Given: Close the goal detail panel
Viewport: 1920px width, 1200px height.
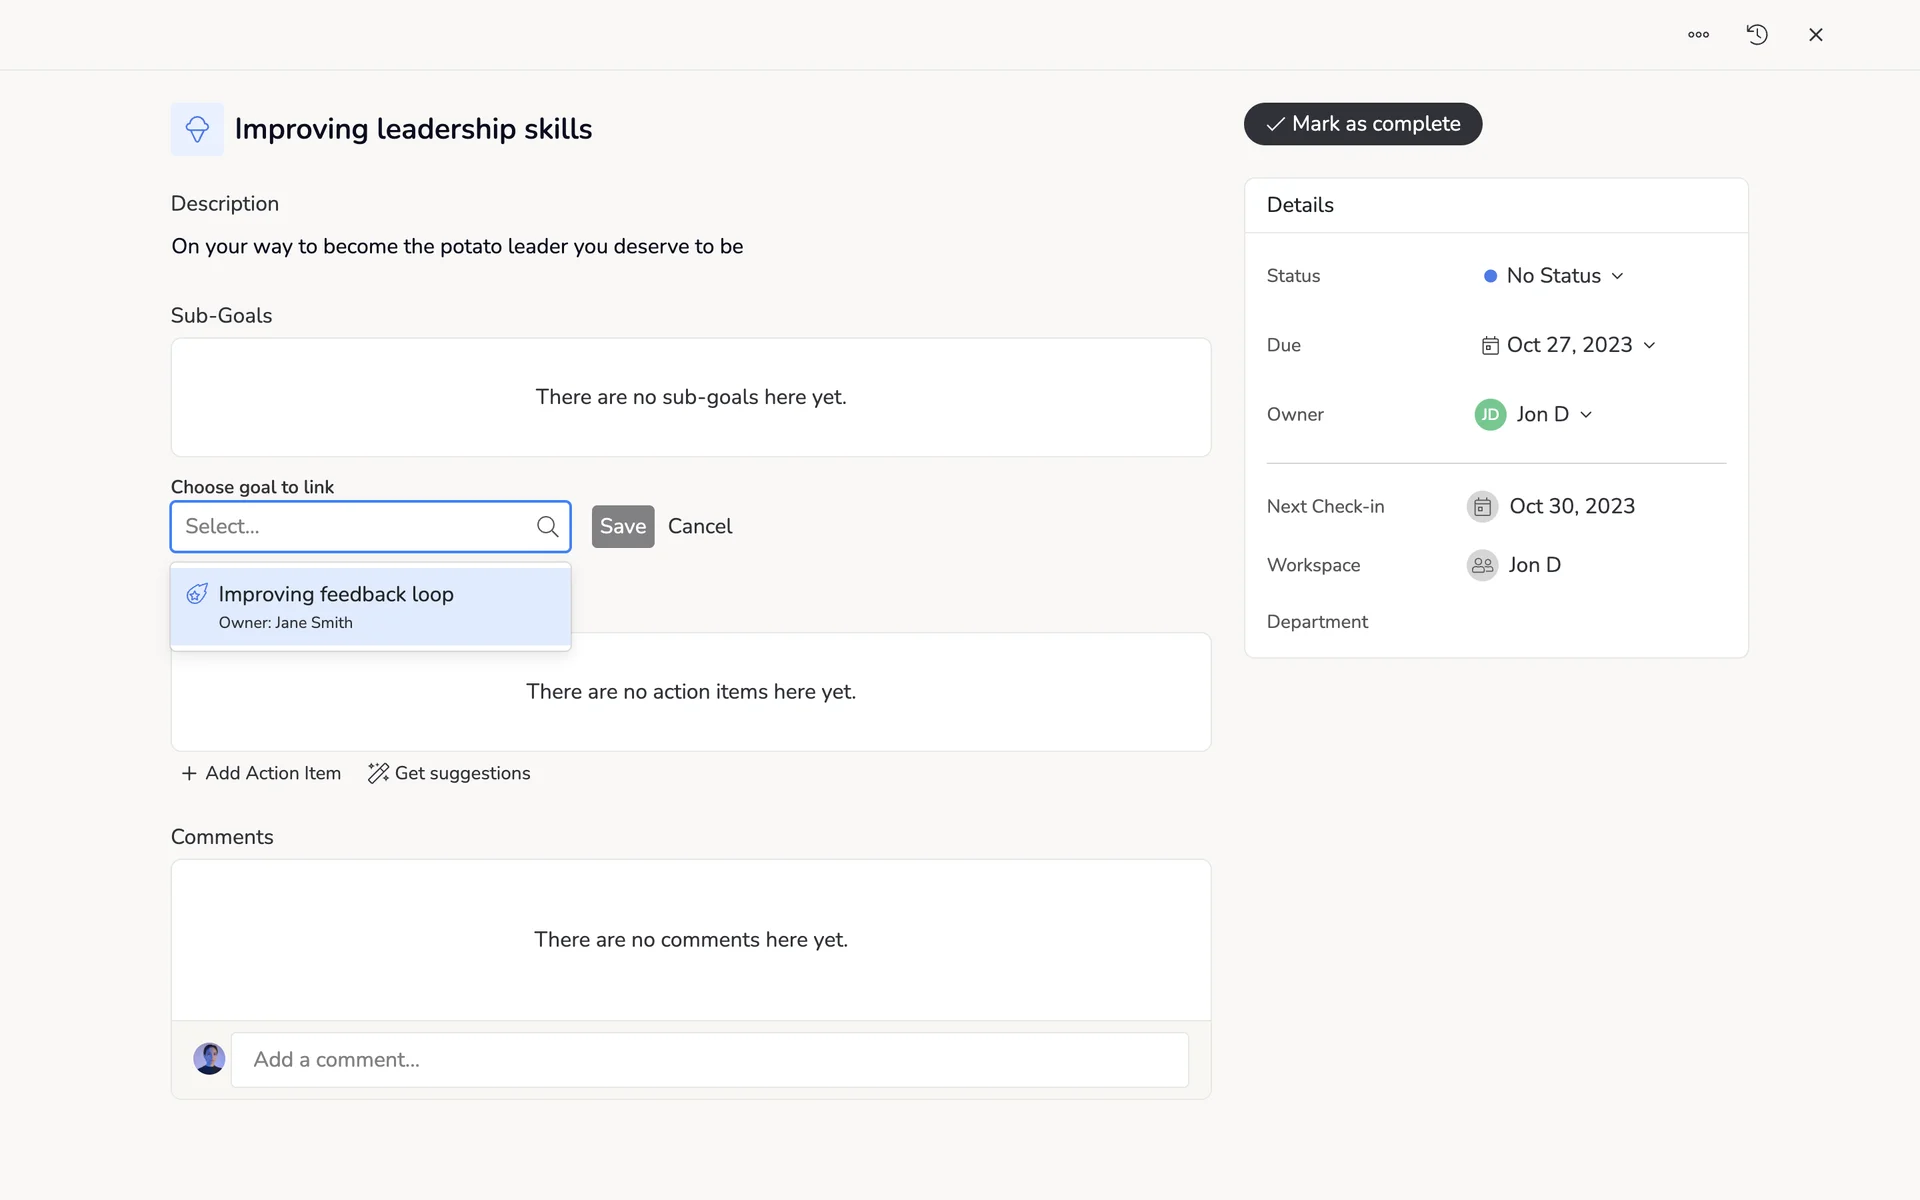Looking at the screenshot, I should [x=1816, y=35].
